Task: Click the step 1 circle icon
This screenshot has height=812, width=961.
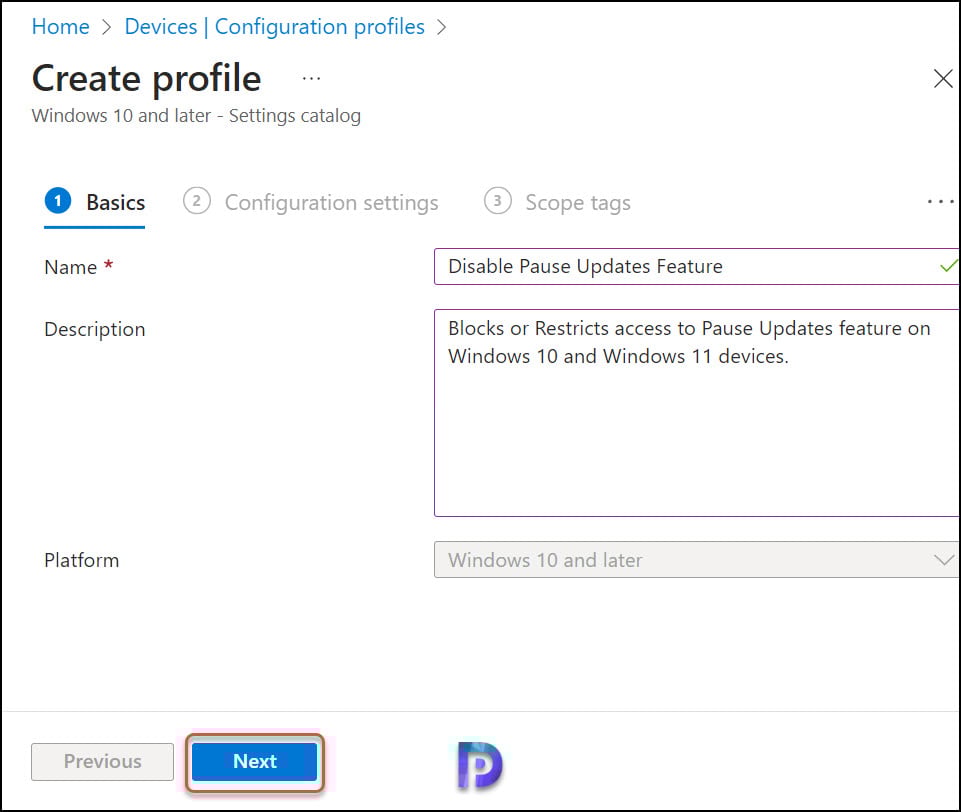Action: coord(58,201)
